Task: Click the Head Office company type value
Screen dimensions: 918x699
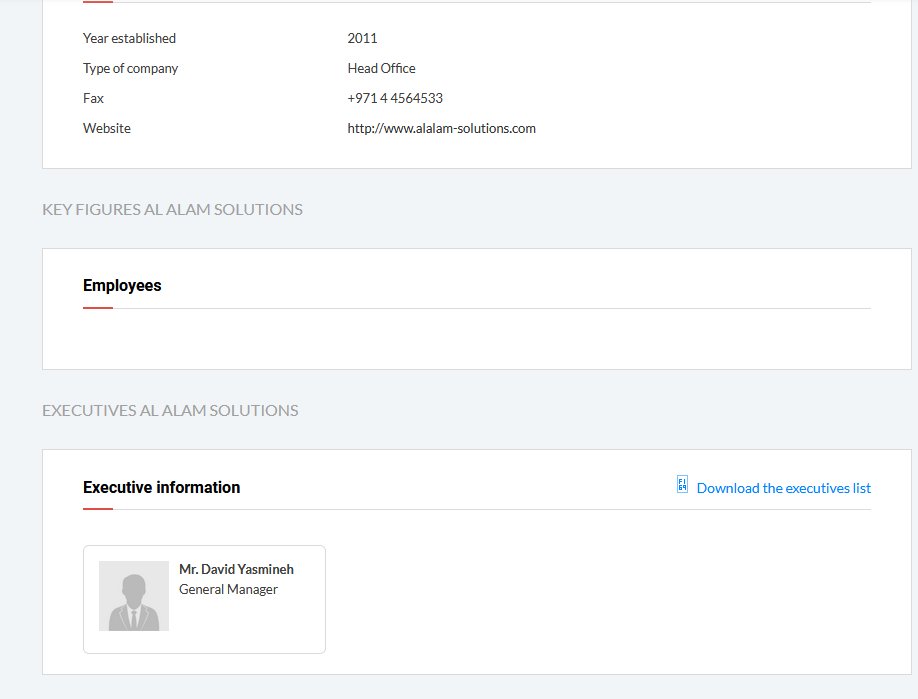Action: (x=381, y=68)
